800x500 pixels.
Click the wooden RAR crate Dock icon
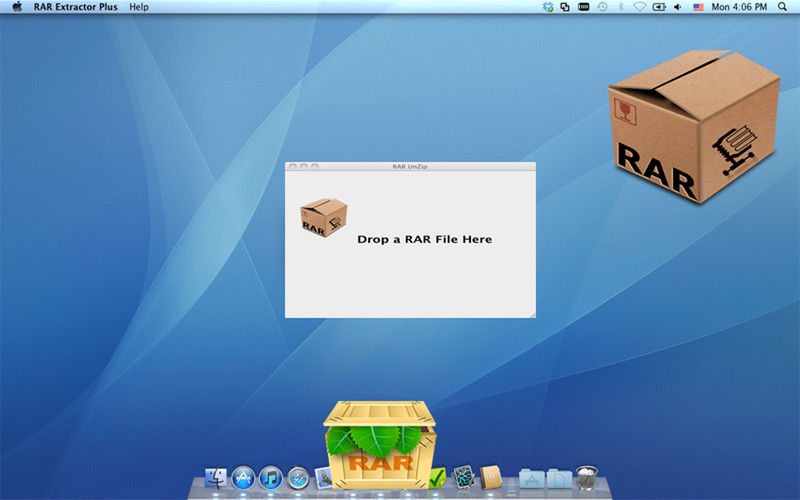(380, 444)
